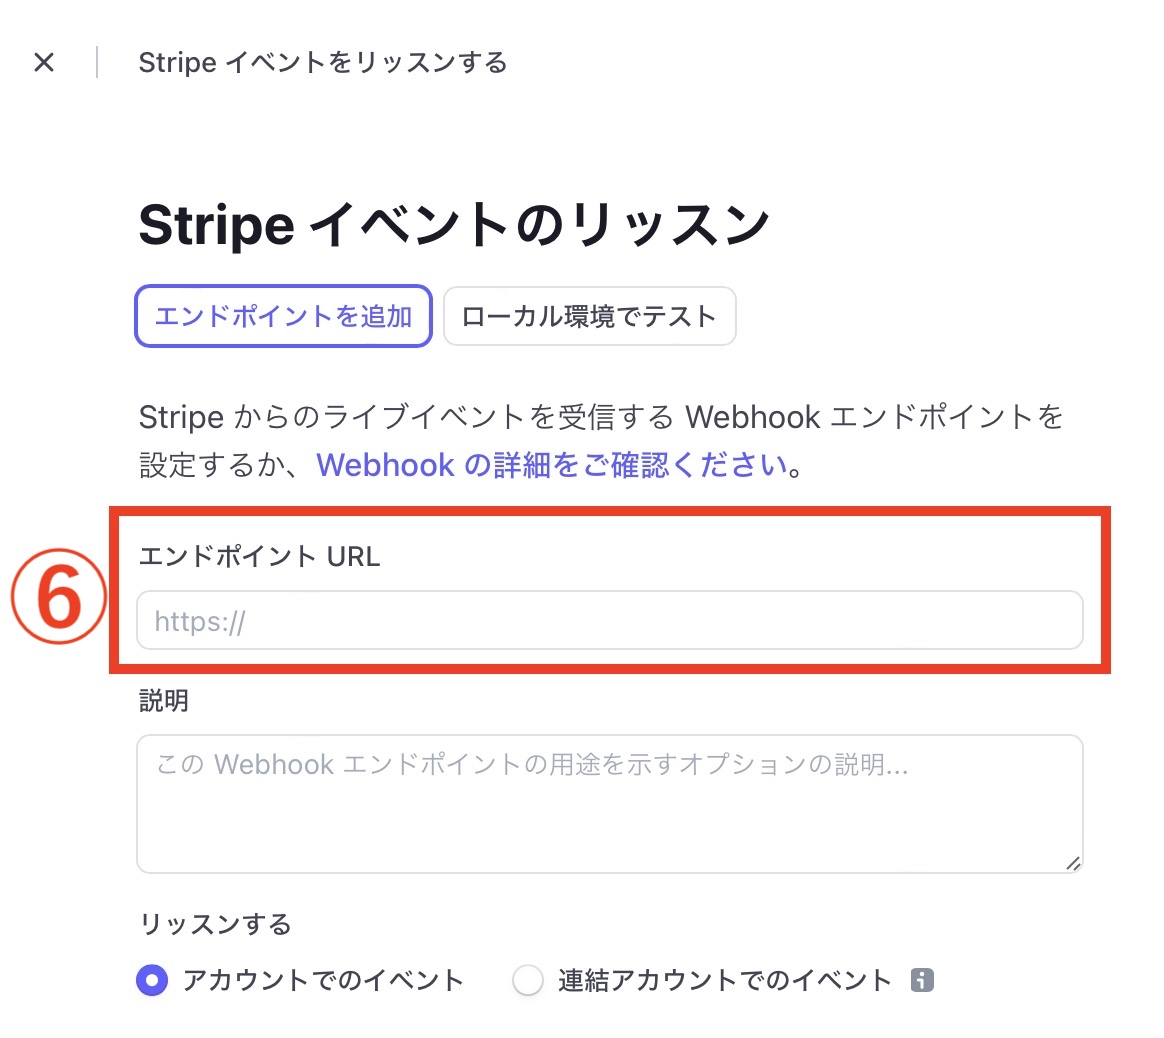This screenshot has height=1038, width=1164.
Task: Click the リッスンする section label
Action: 213,924
